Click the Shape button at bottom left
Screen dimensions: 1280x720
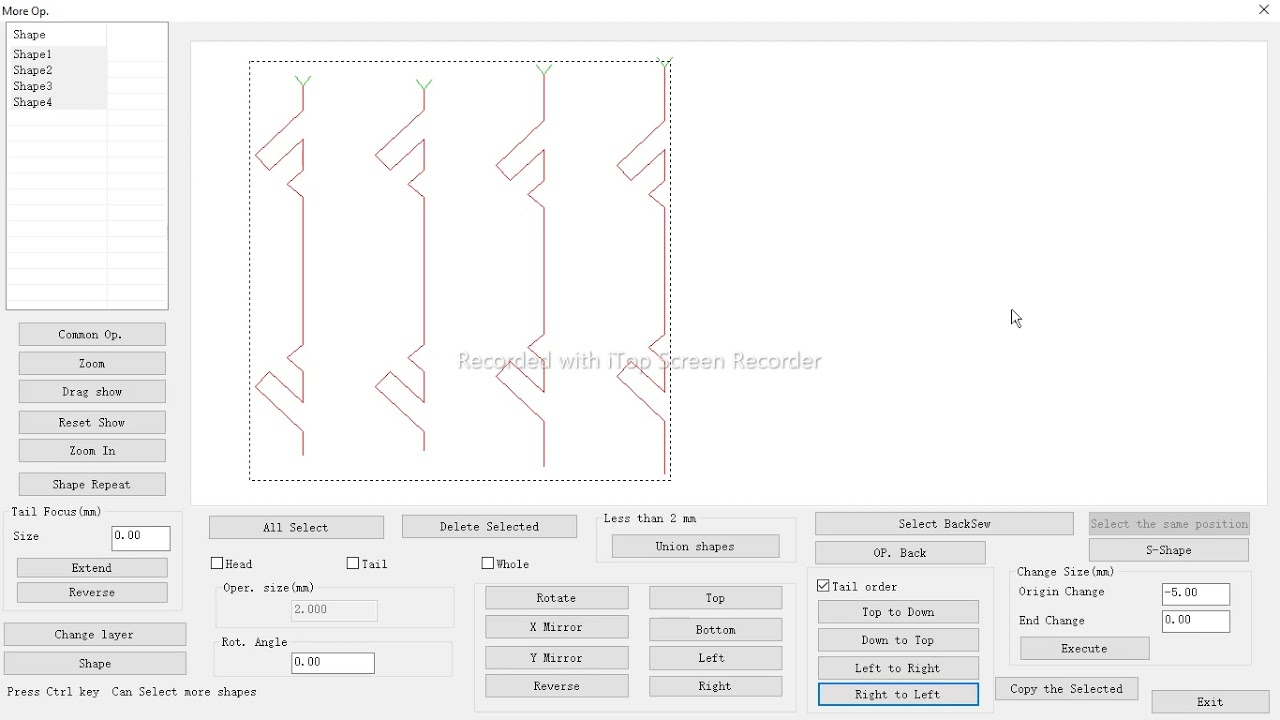click(x=95, y=664)
